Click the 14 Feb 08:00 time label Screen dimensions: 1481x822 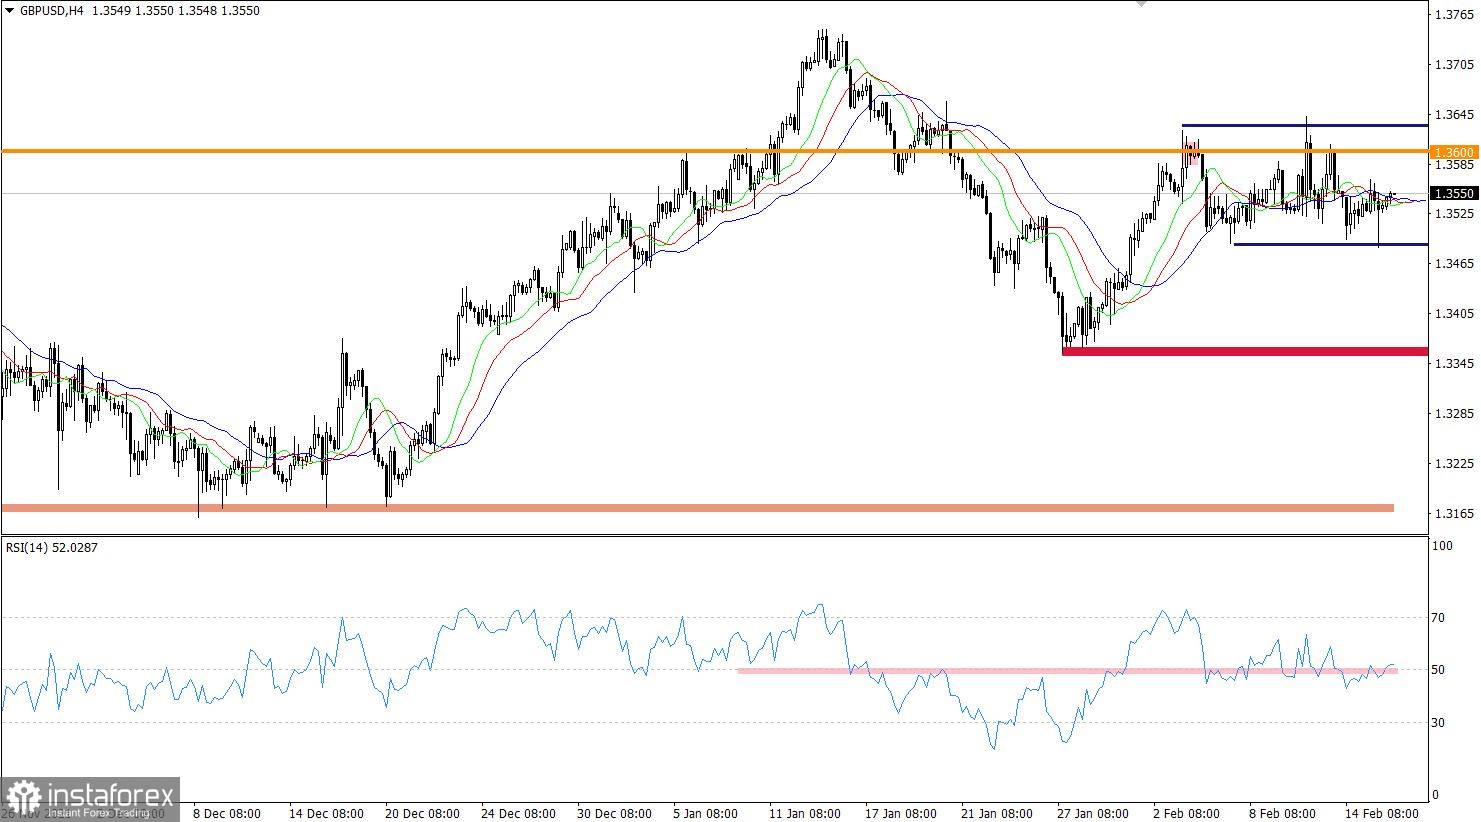click(1382, 813)
